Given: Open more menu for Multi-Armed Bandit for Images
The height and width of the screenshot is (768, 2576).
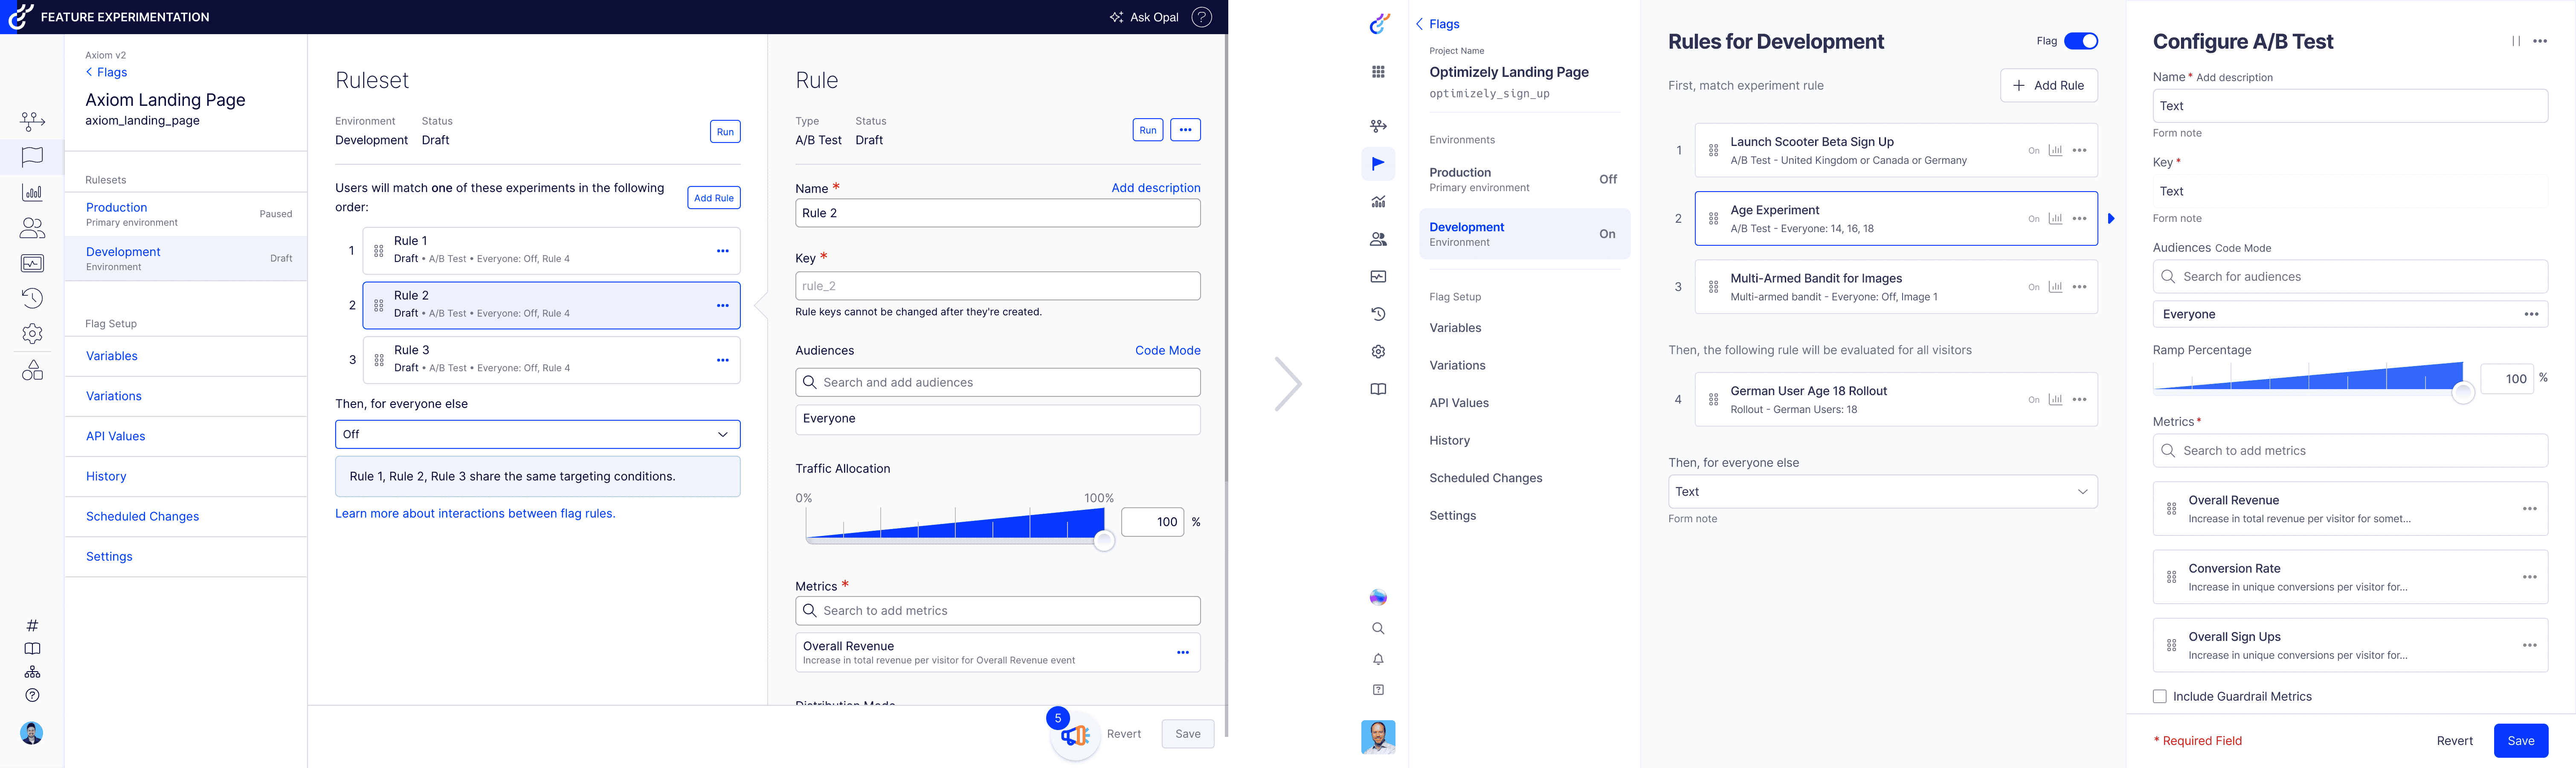Looking at the screenshot, I should click(2080, 287).
